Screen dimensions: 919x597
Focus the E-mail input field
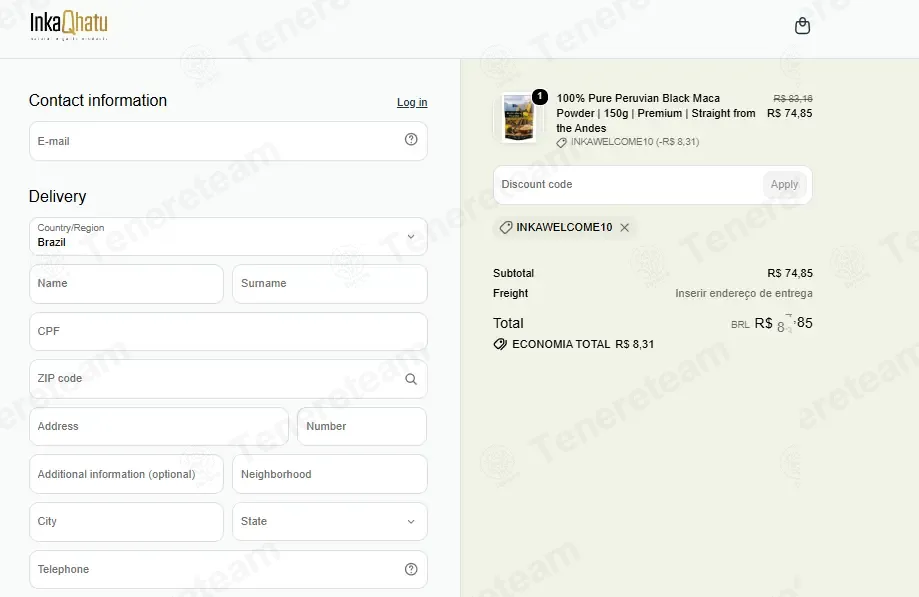[x=228, y=141]
